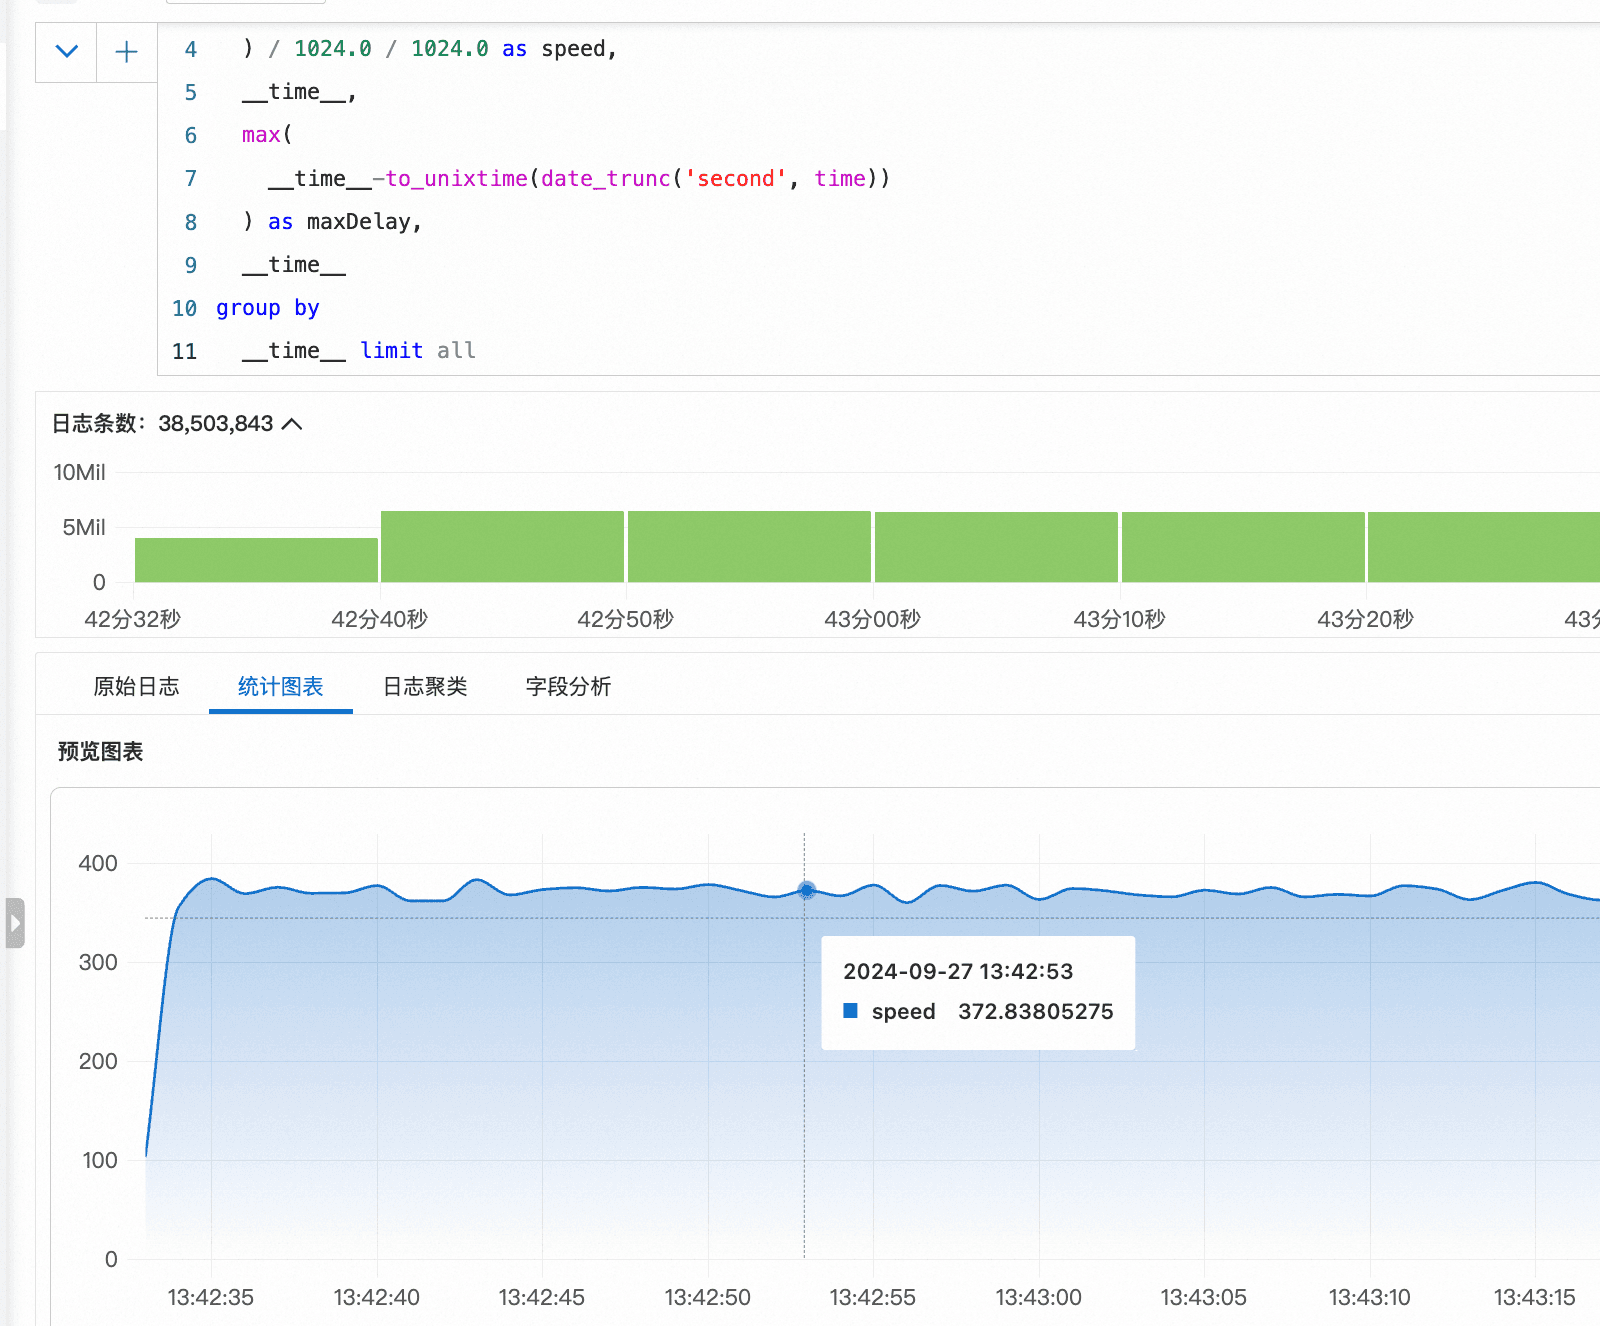Click the short histogram bar at 42分32秒
The width and height of the screenshot is (1600, 1326).
tap(256, 560)
